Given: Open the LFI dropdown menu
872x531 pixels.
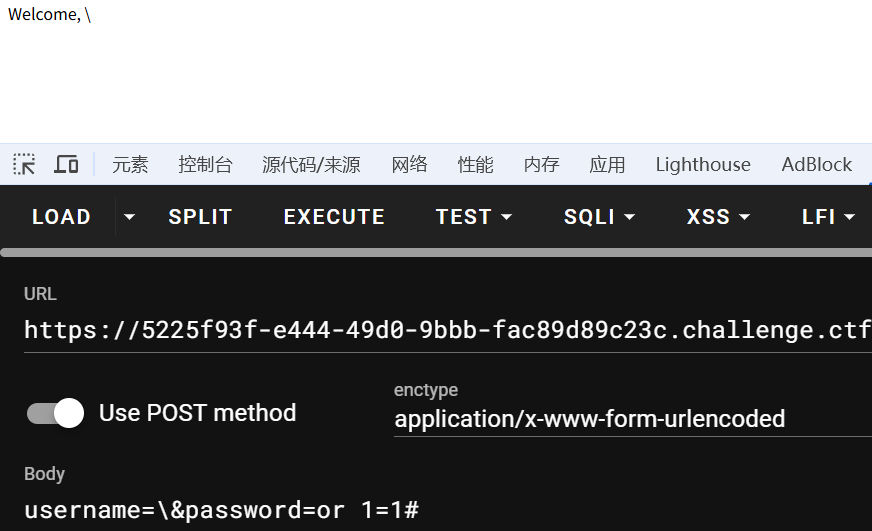Looking at the screenshot, I should 828,216.
